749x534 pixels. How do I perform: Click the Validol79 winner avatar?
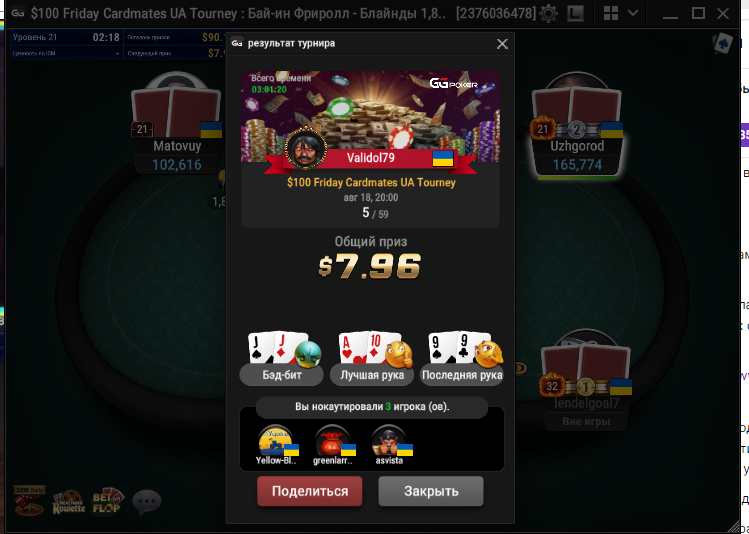click(x=306, y=149)
